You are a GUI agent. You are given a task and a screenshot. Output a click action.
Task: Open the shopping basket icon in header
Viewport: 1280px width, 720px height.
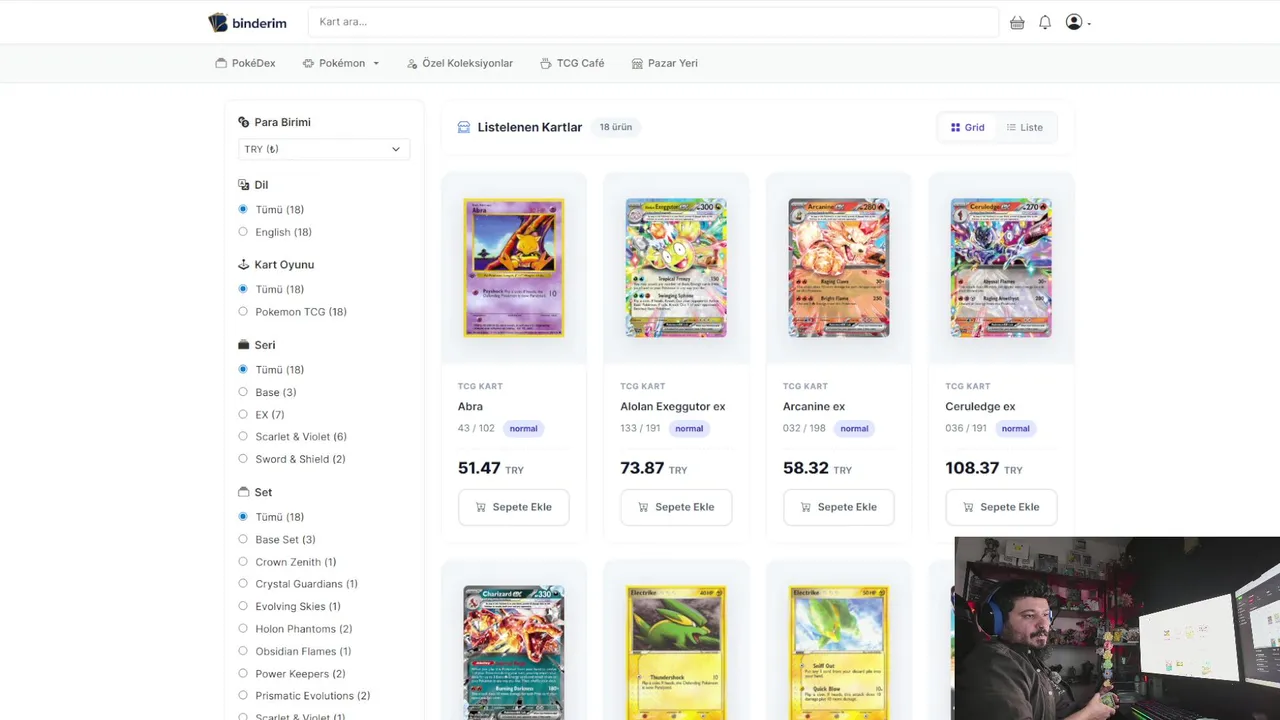click(1017, 22)
